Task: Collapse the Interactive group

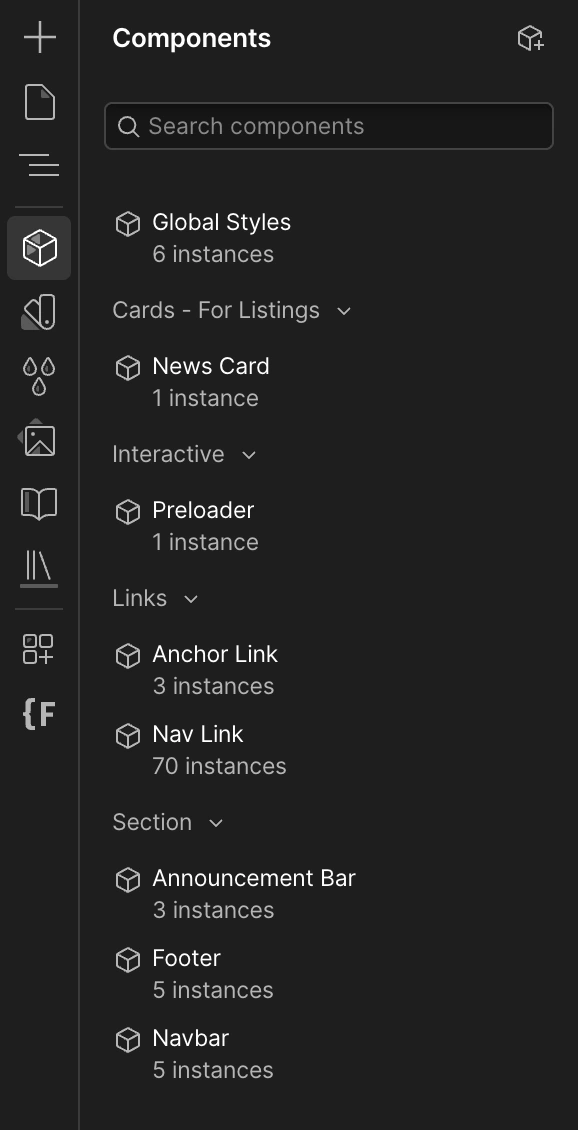Action: 249,455
